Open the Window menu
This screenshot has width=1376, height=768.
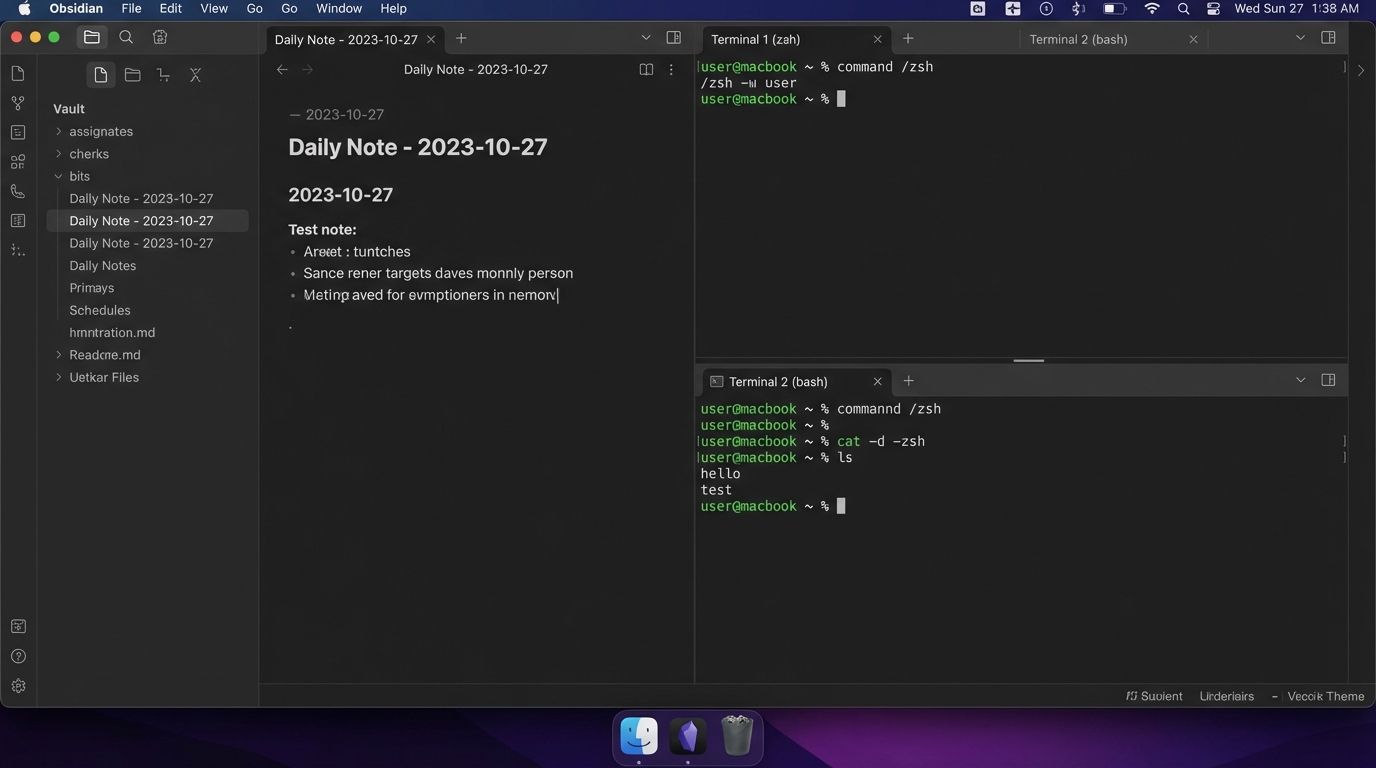click(x=339, y=8)
